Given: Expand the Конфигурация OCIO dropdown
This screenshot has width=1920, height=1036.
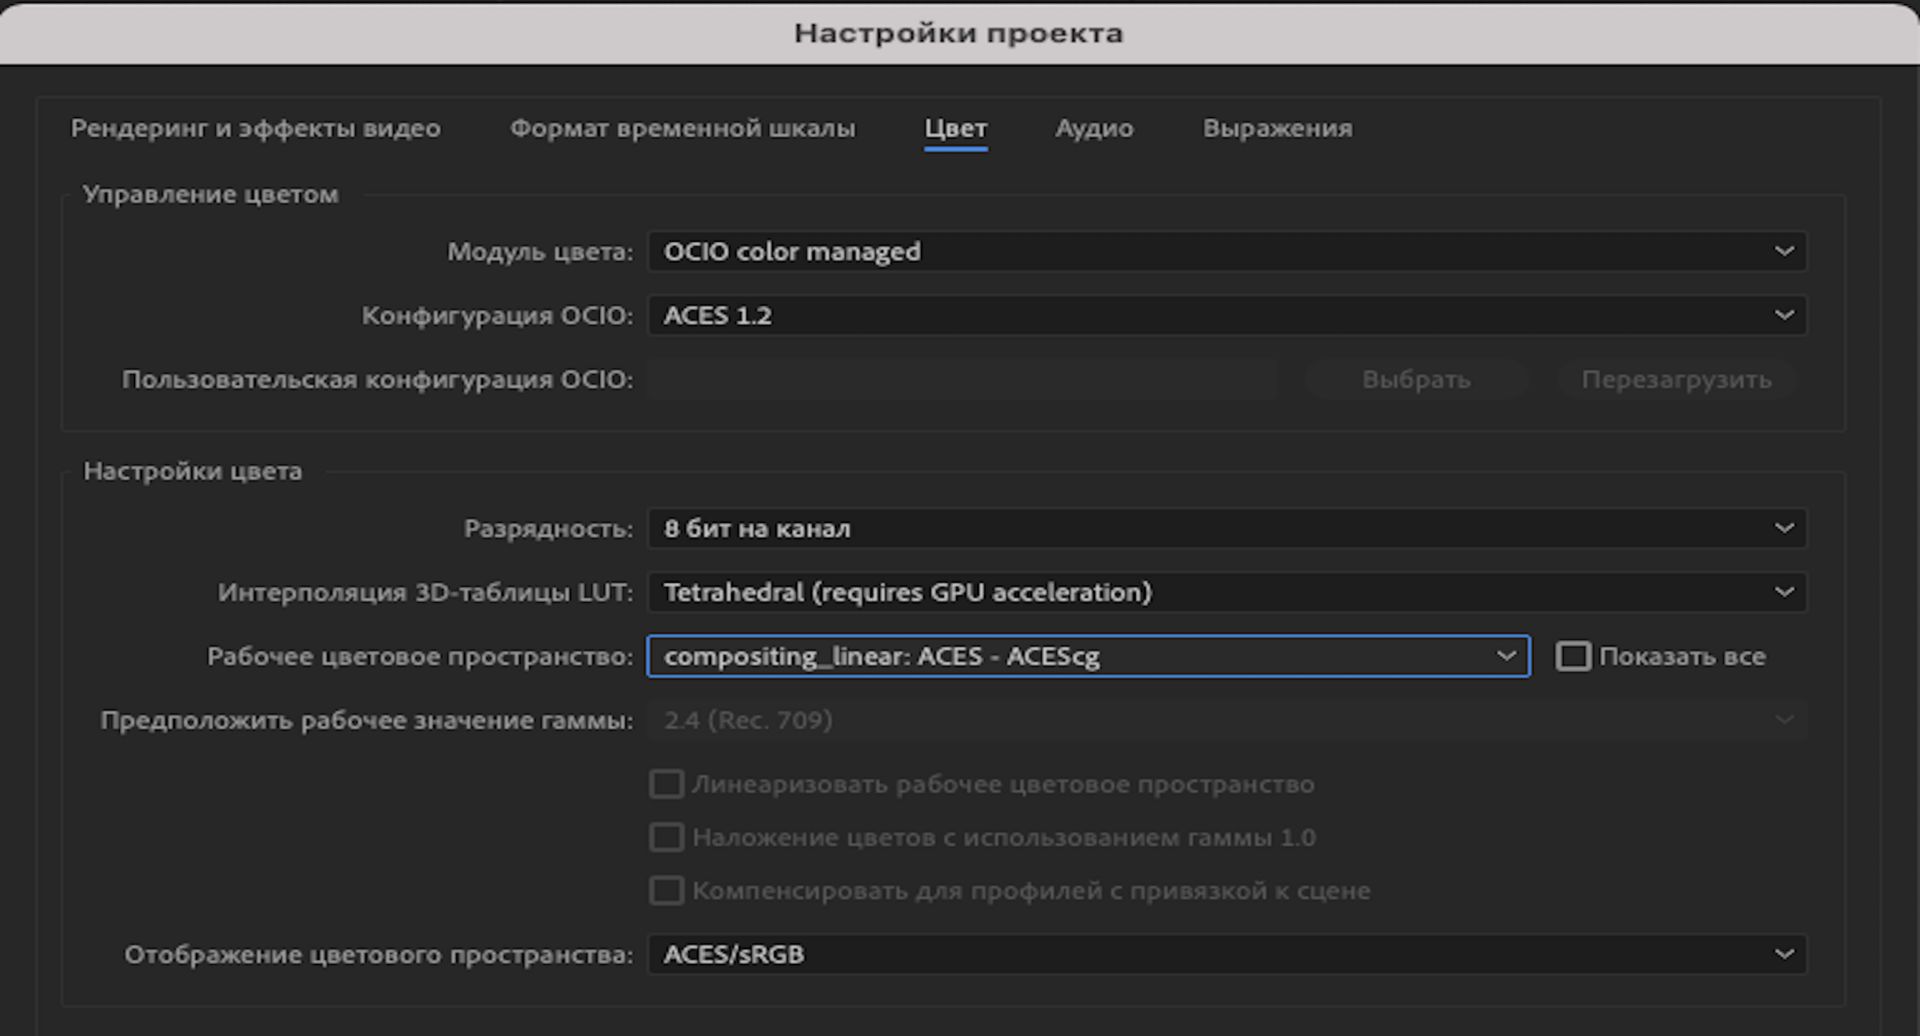Looking at the screenshot, I should [x=1226, y=315].
